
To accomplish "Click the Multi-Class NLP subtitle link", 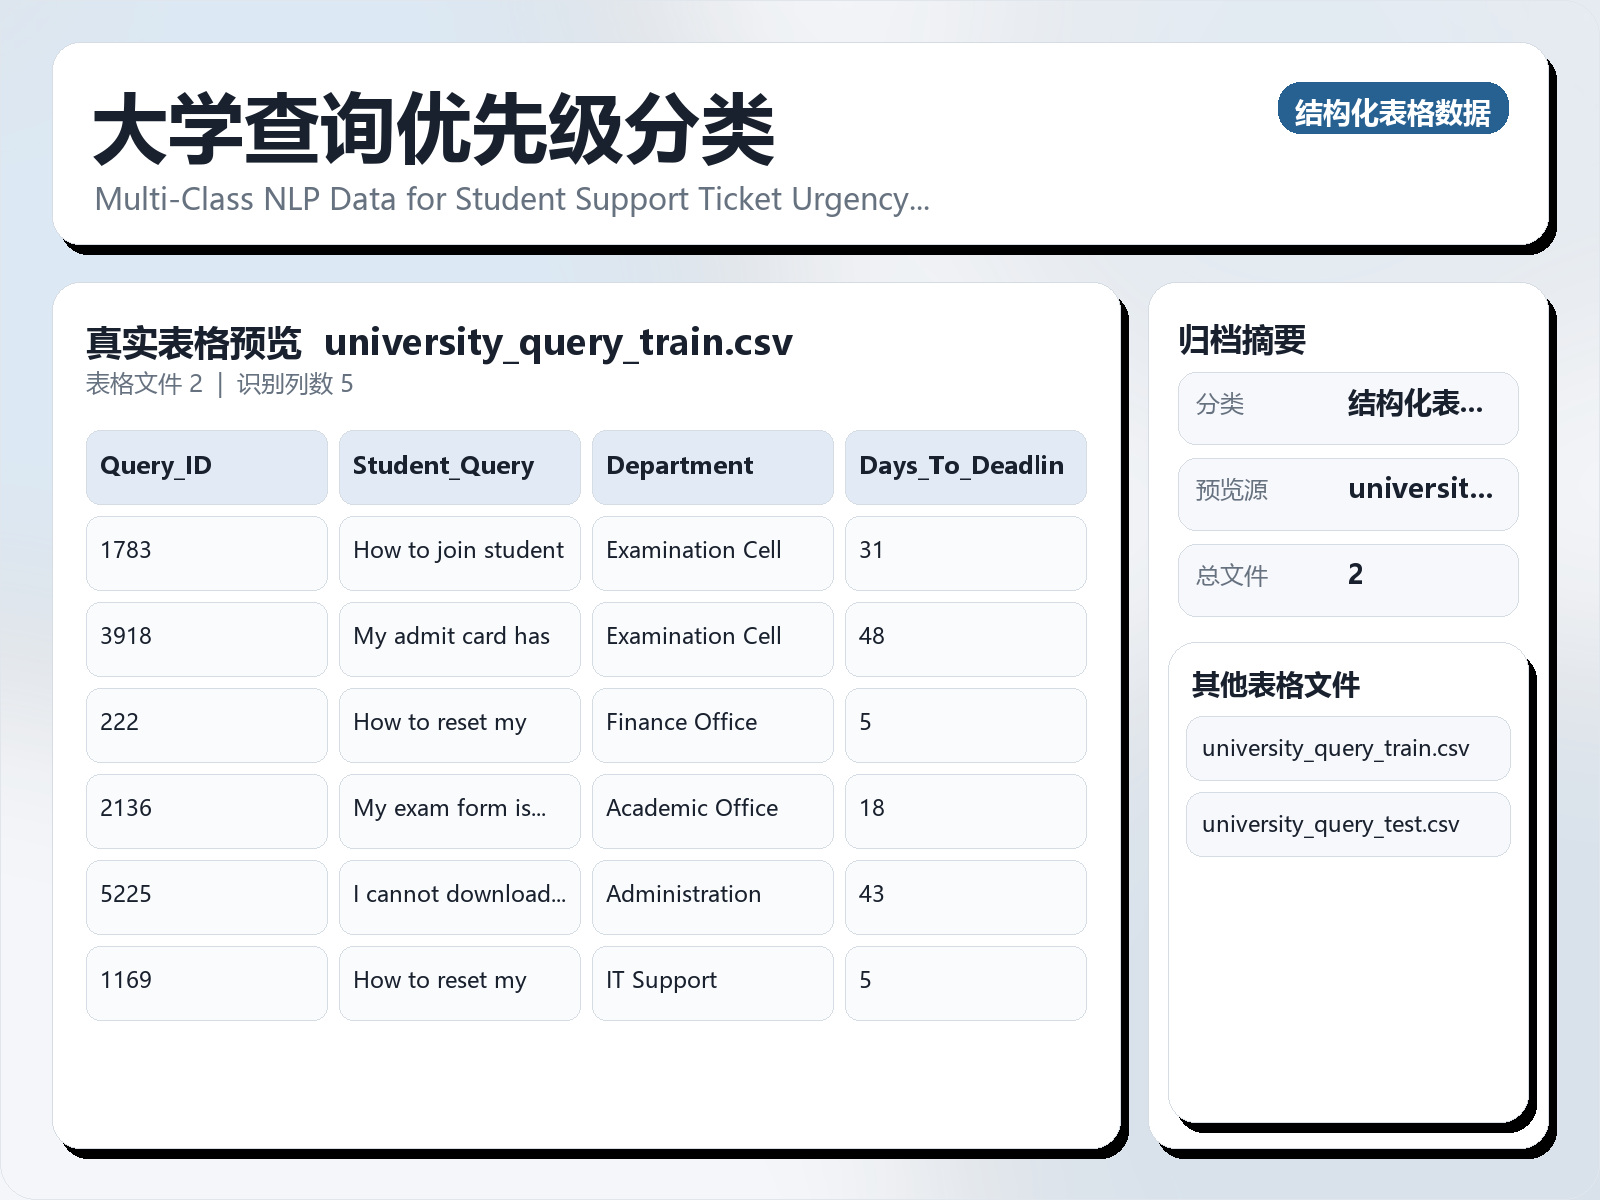I will click(x=512, y=199).
